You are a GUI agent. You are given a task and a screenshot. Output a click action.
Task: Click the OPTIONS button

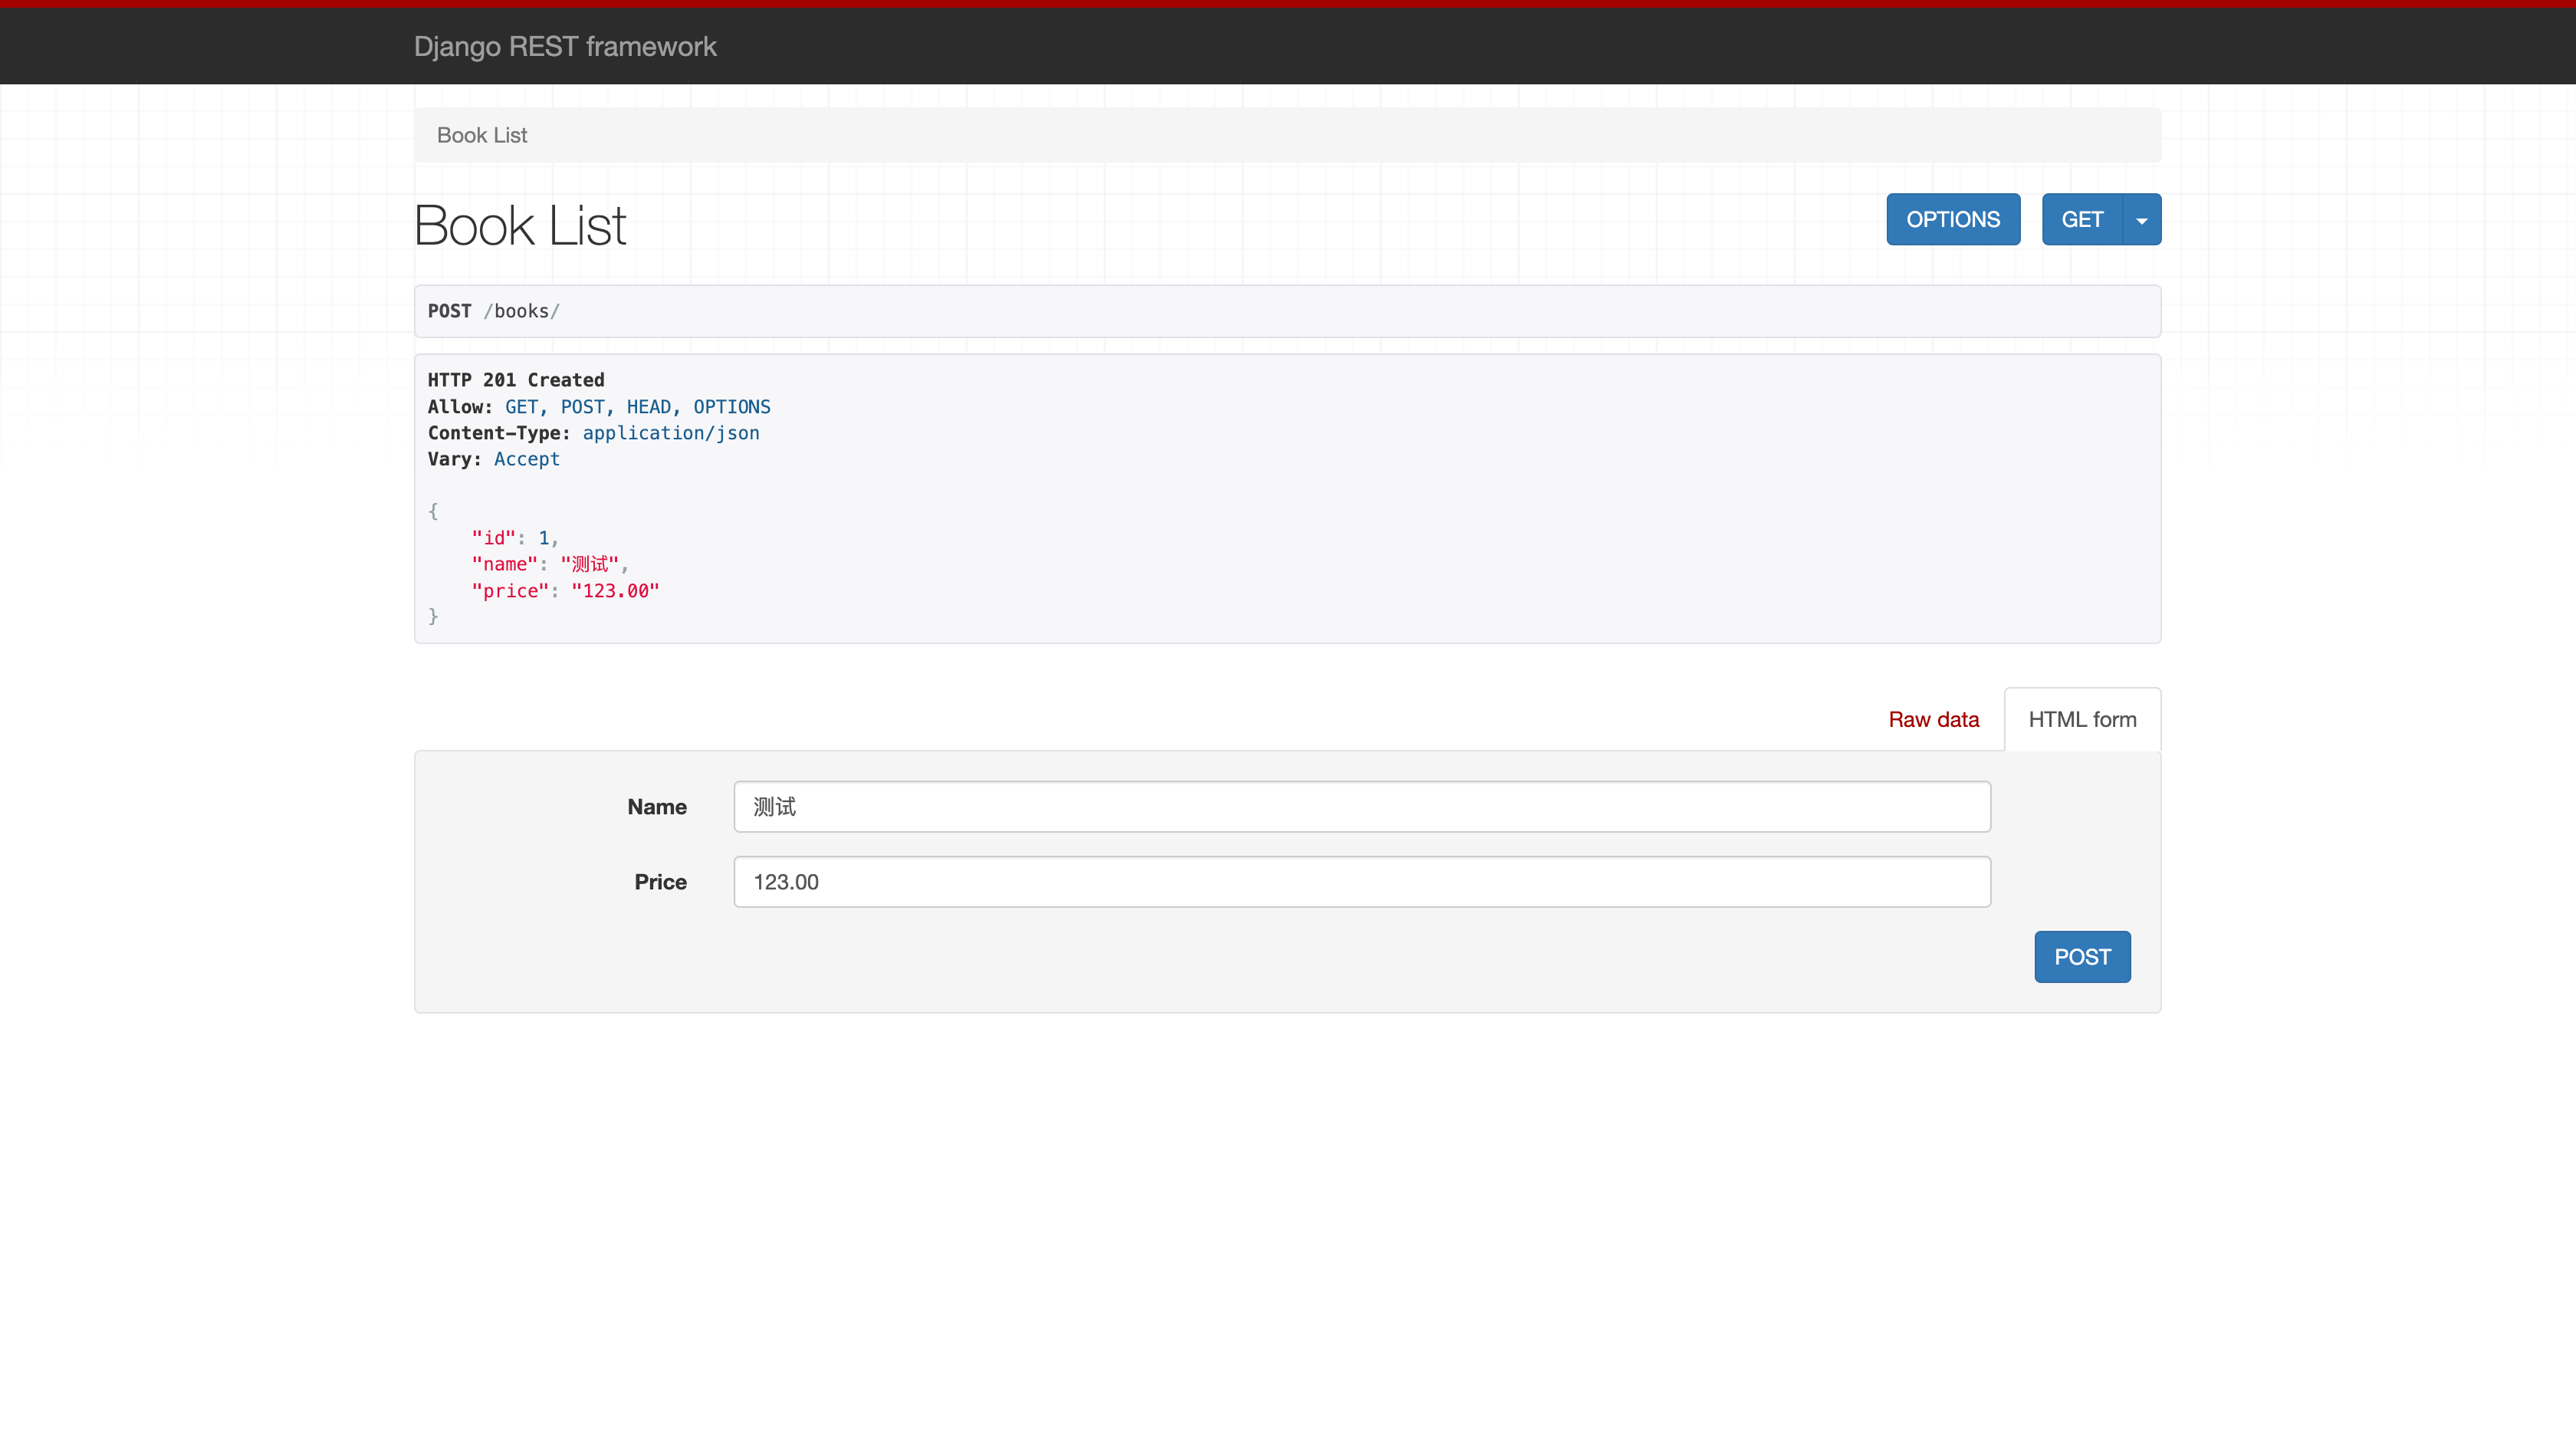(1952, 220)
